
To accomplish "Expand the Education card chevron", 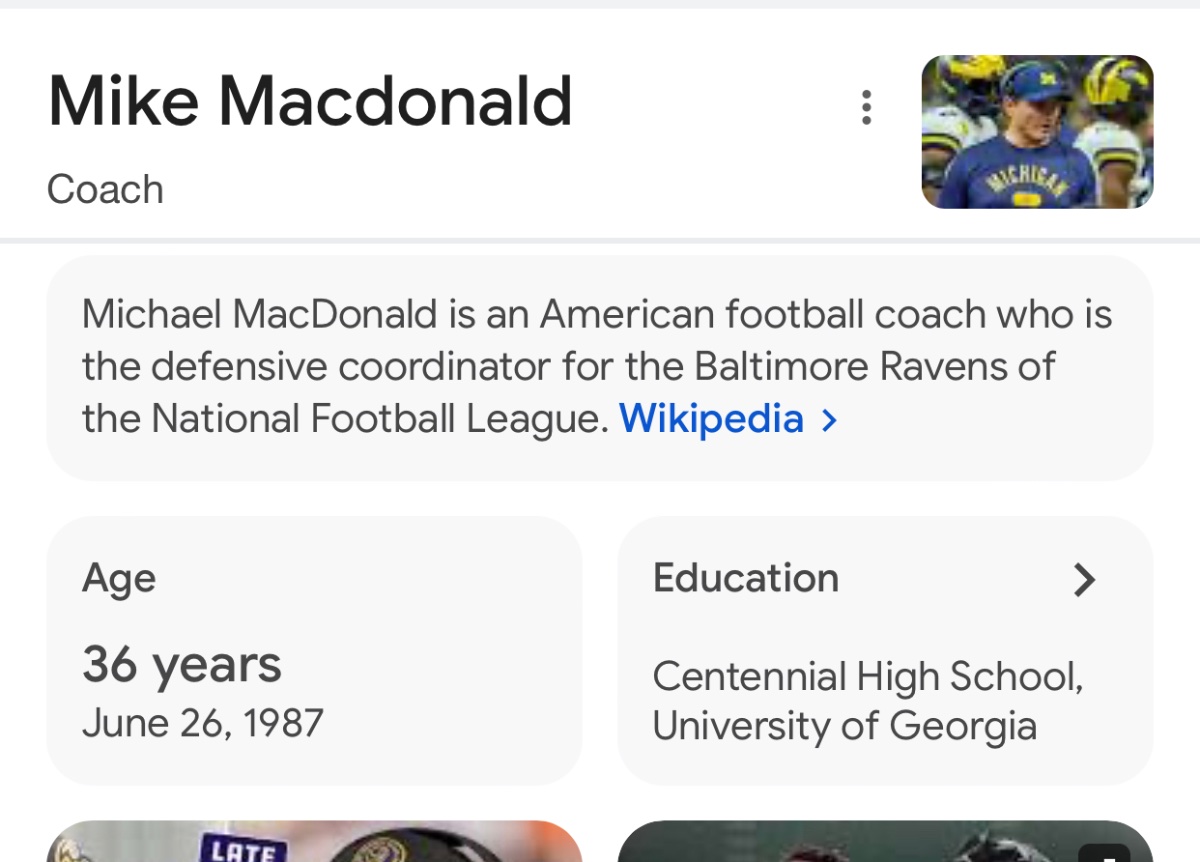I will tap(1084, 579).
